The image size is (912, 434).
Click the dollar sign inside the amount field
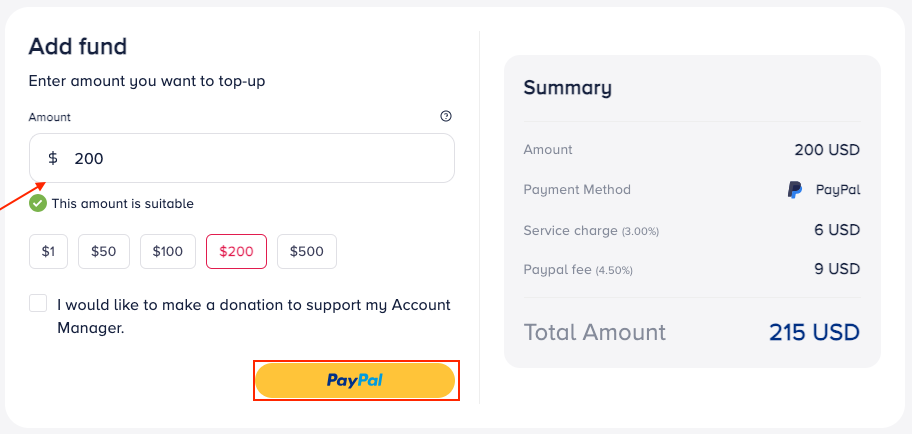tap(53, 158)
